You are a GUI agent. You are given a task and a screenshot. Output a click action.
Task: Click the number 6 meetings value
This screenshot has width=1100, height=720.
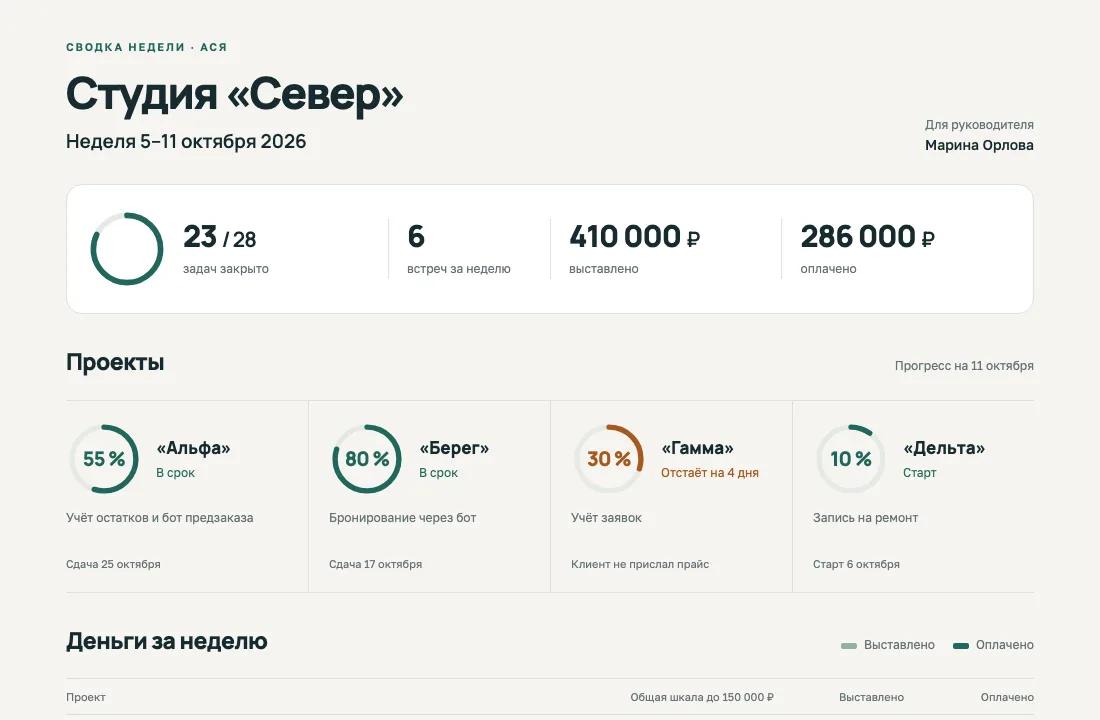pos(416,236)
